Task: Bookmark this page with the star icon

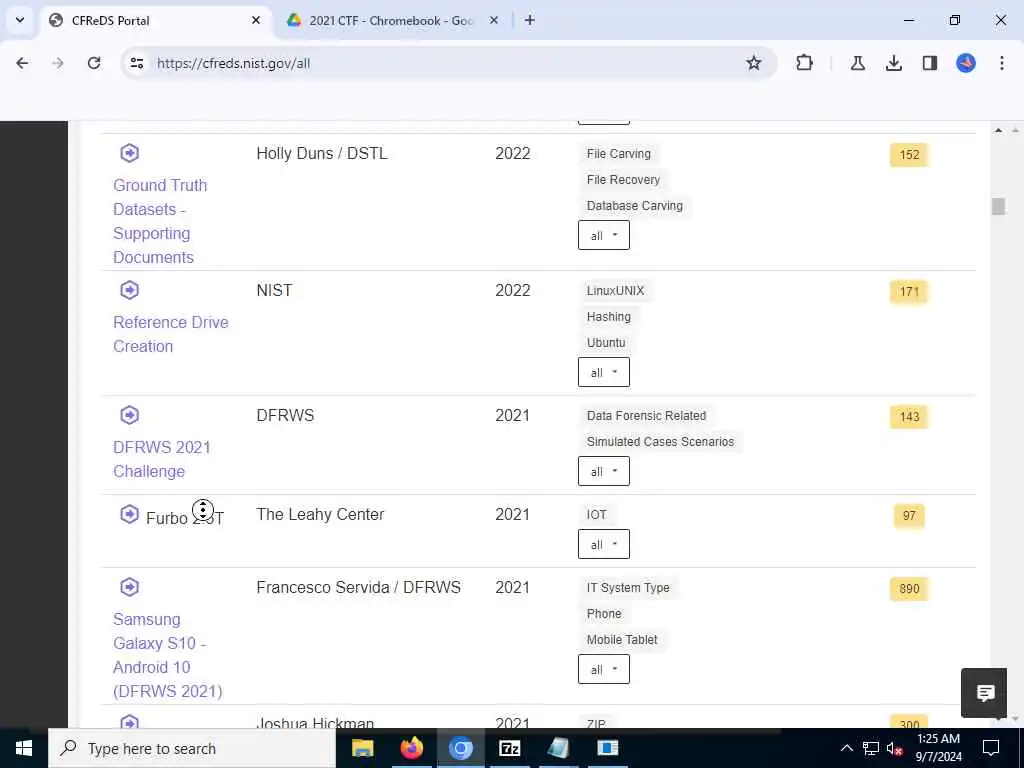Action: 754,63
